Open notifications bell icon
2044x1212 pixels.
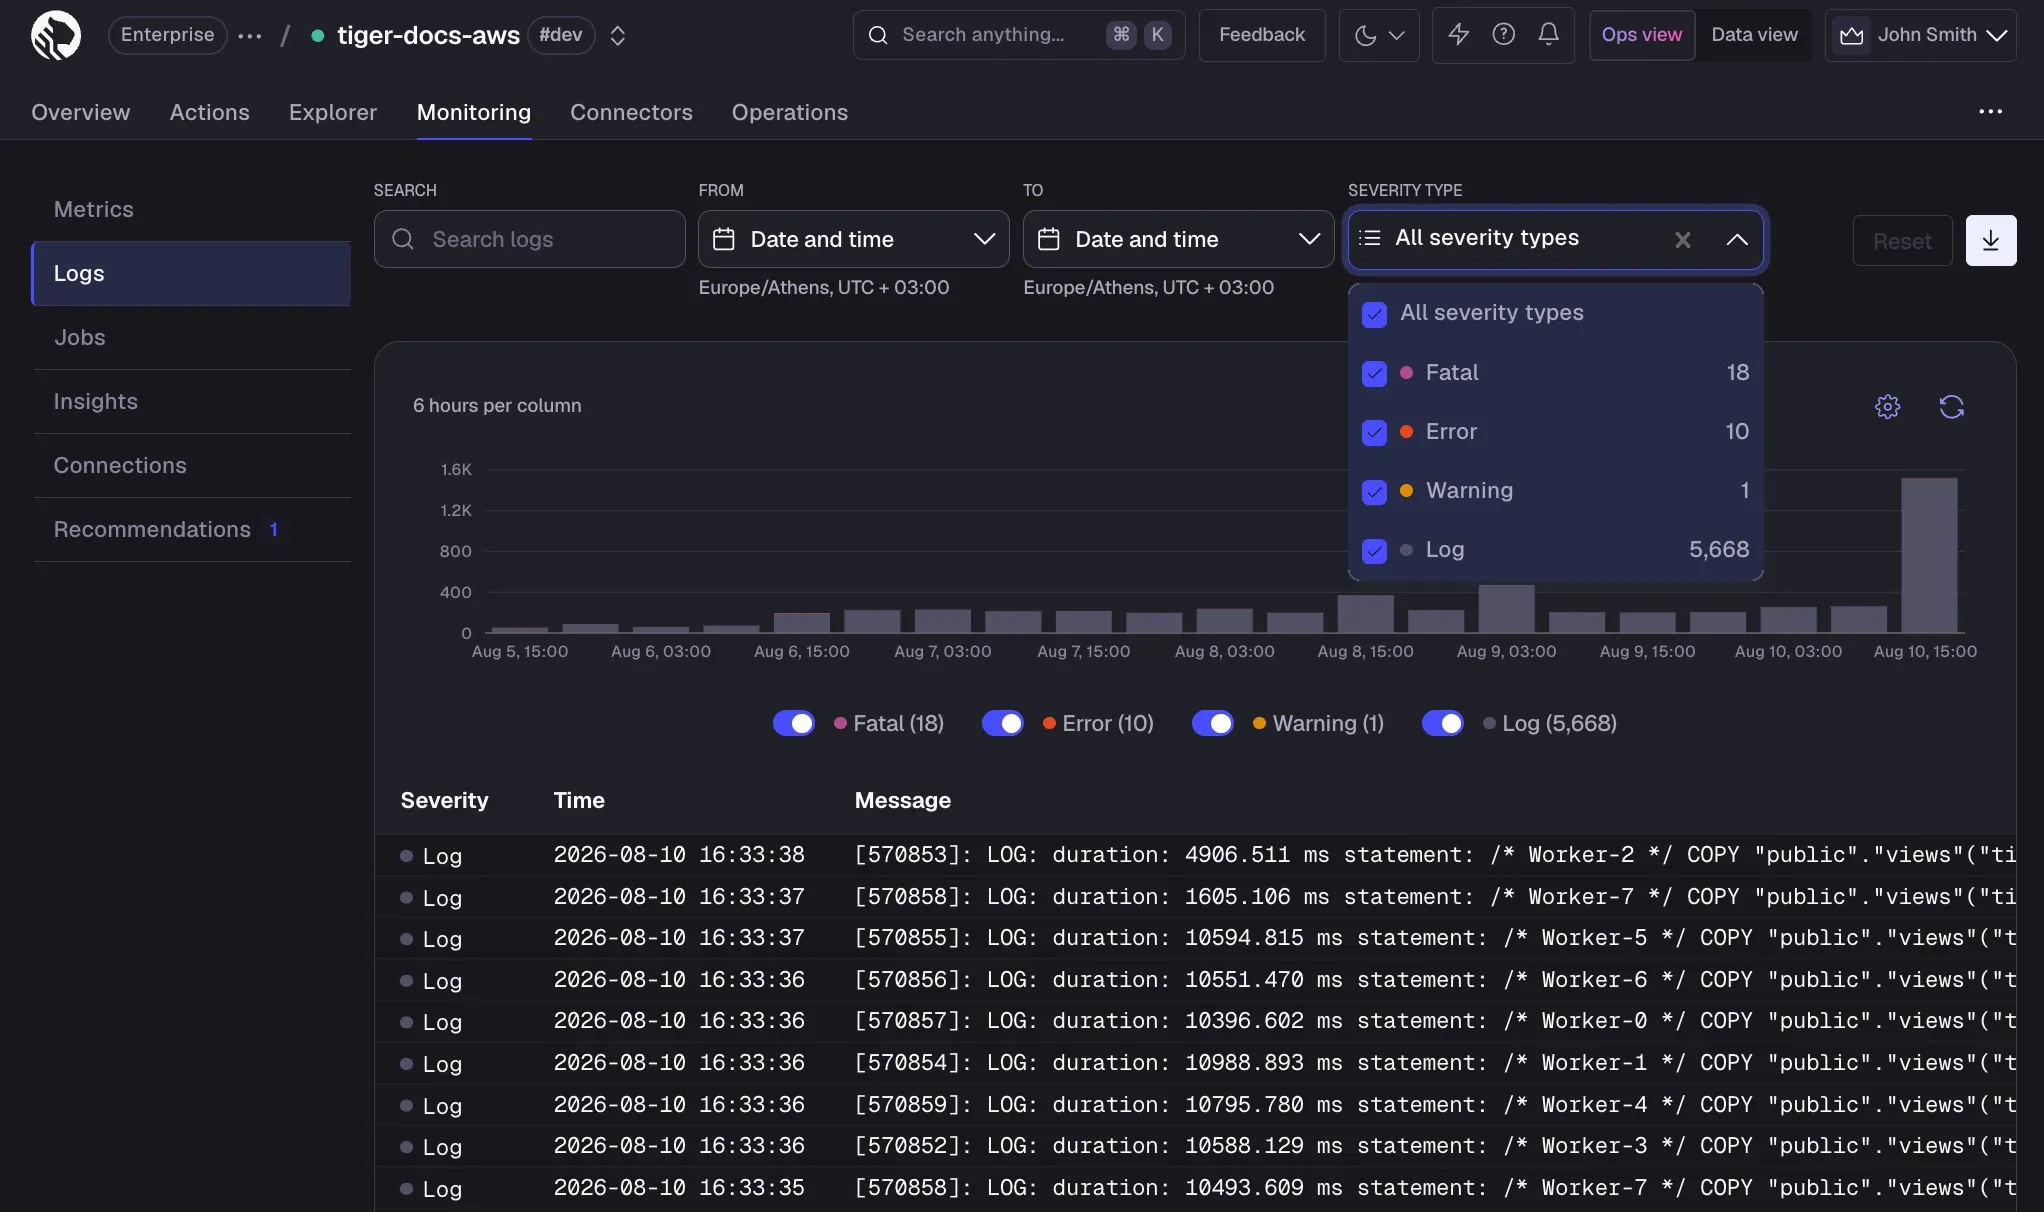(1549, 35)
